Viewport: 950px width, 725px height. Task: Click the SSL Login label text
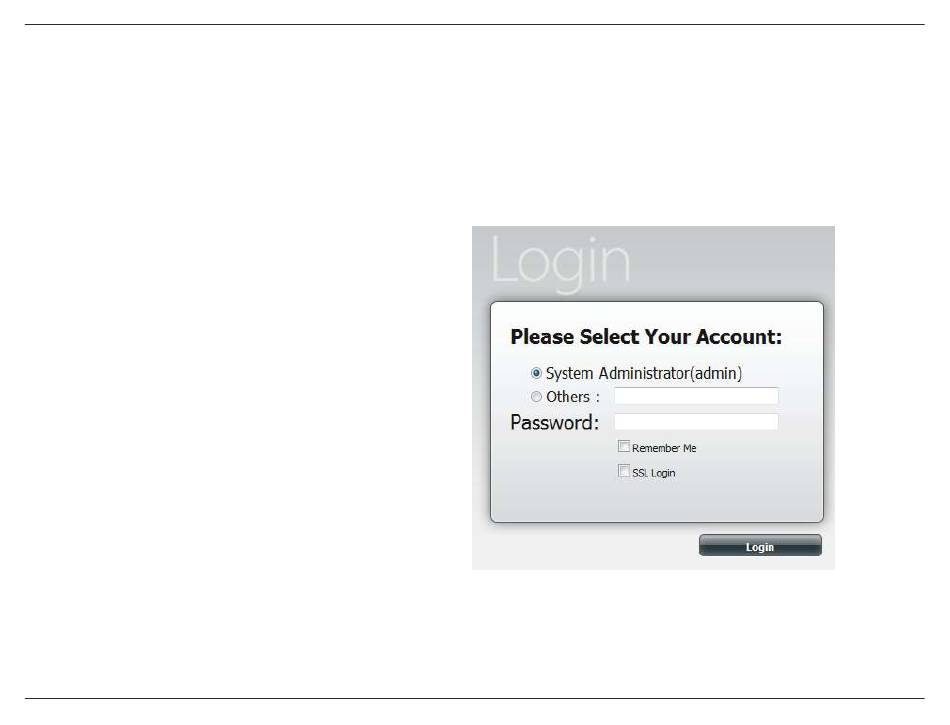click(653, 473)
